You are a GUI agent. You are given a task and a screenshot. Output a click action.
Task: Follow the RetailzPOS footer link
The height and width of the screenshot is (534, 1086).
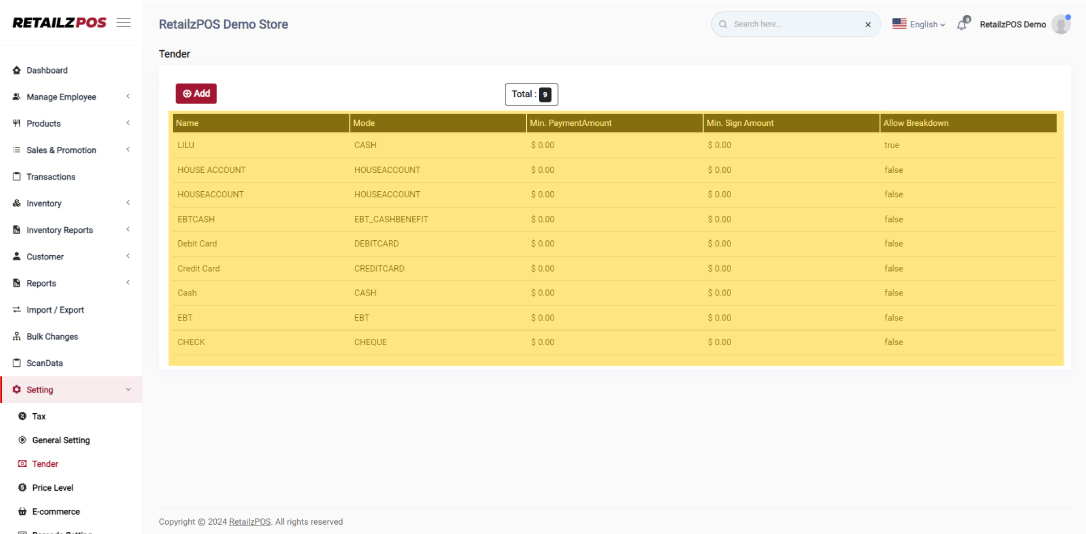pos(249,522)
